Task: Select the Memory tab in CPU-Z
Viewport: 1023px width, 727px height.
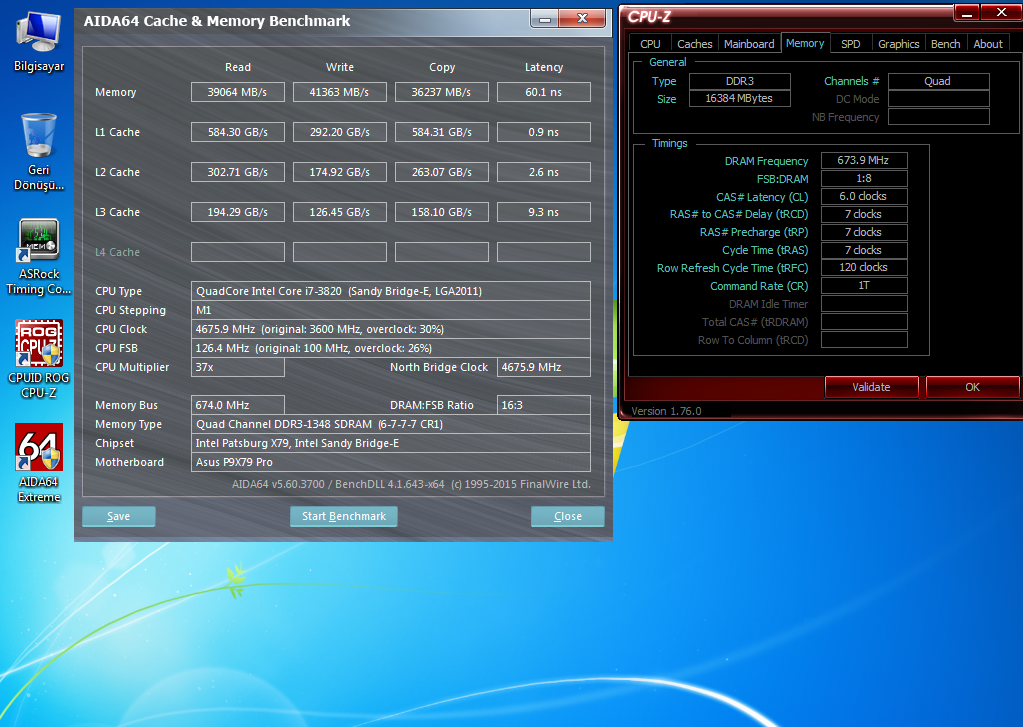Action: pyautogui.click(x=805, y=43)
